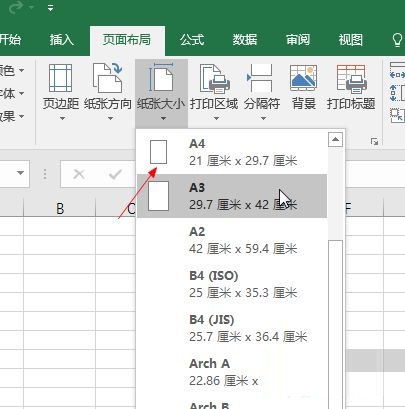Screen dimensions: 405x409
Task: Click the paper size list scroll-up arrow
Action: (335, 139)
